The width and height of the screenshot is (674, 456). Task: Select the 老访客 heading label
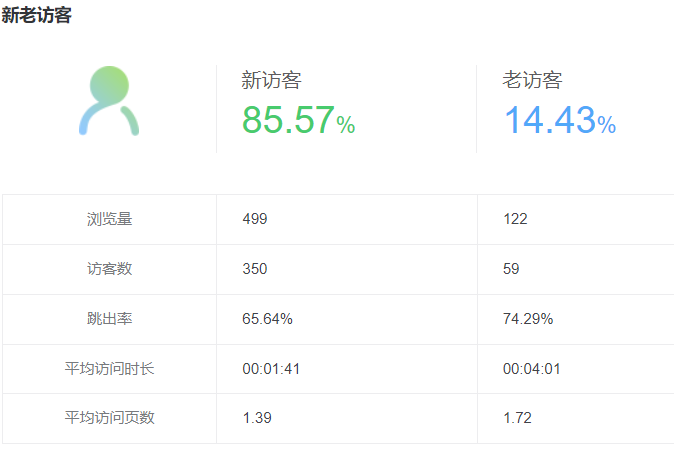[x=532, y=81]
